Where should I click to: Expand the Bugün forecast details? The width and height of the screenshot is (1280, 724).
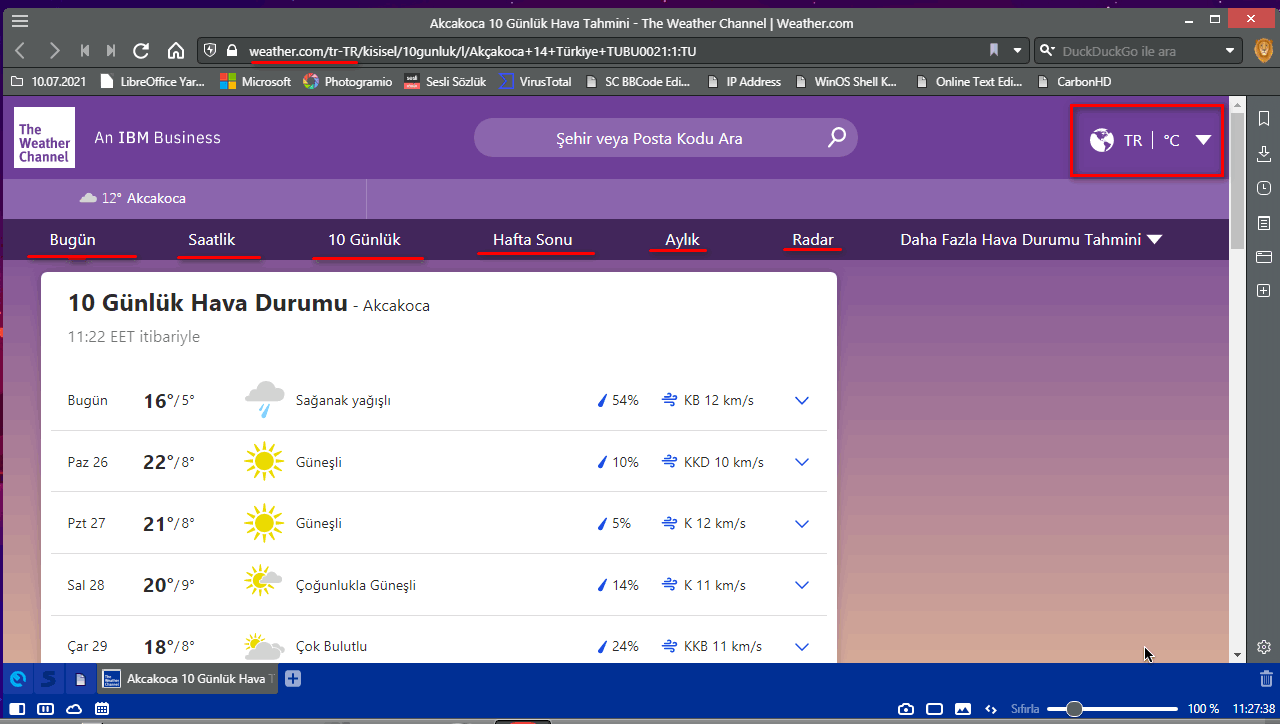[x=801, y=401]
